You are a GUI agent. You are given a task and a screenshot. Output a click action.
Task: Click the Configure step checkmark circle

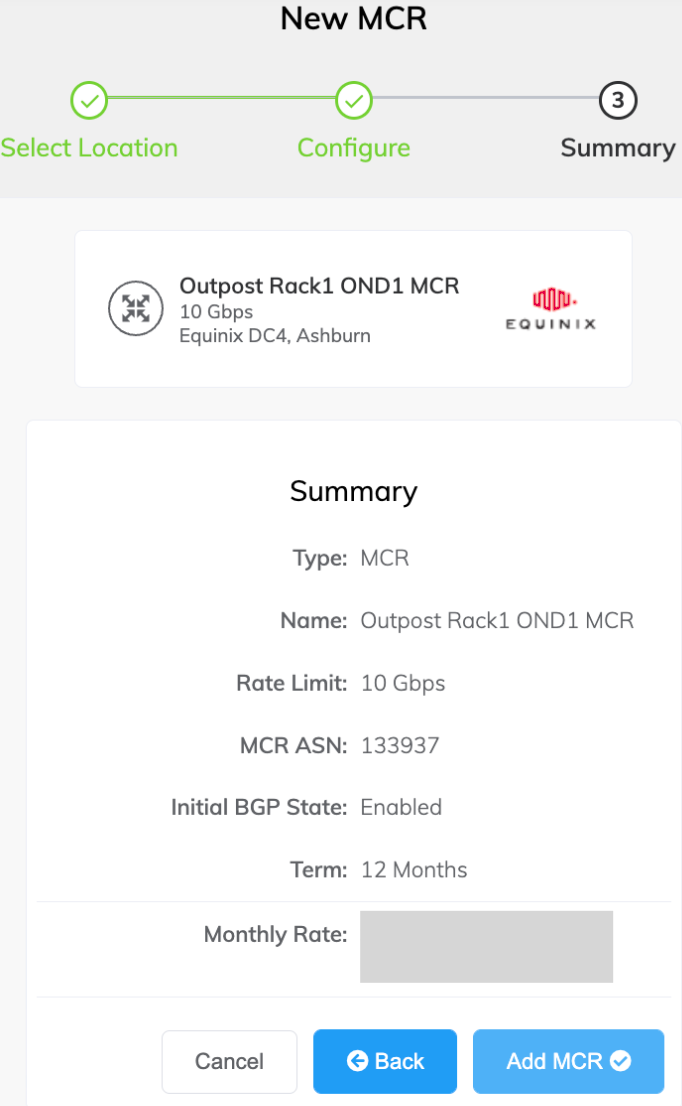[x=354, y=100]
